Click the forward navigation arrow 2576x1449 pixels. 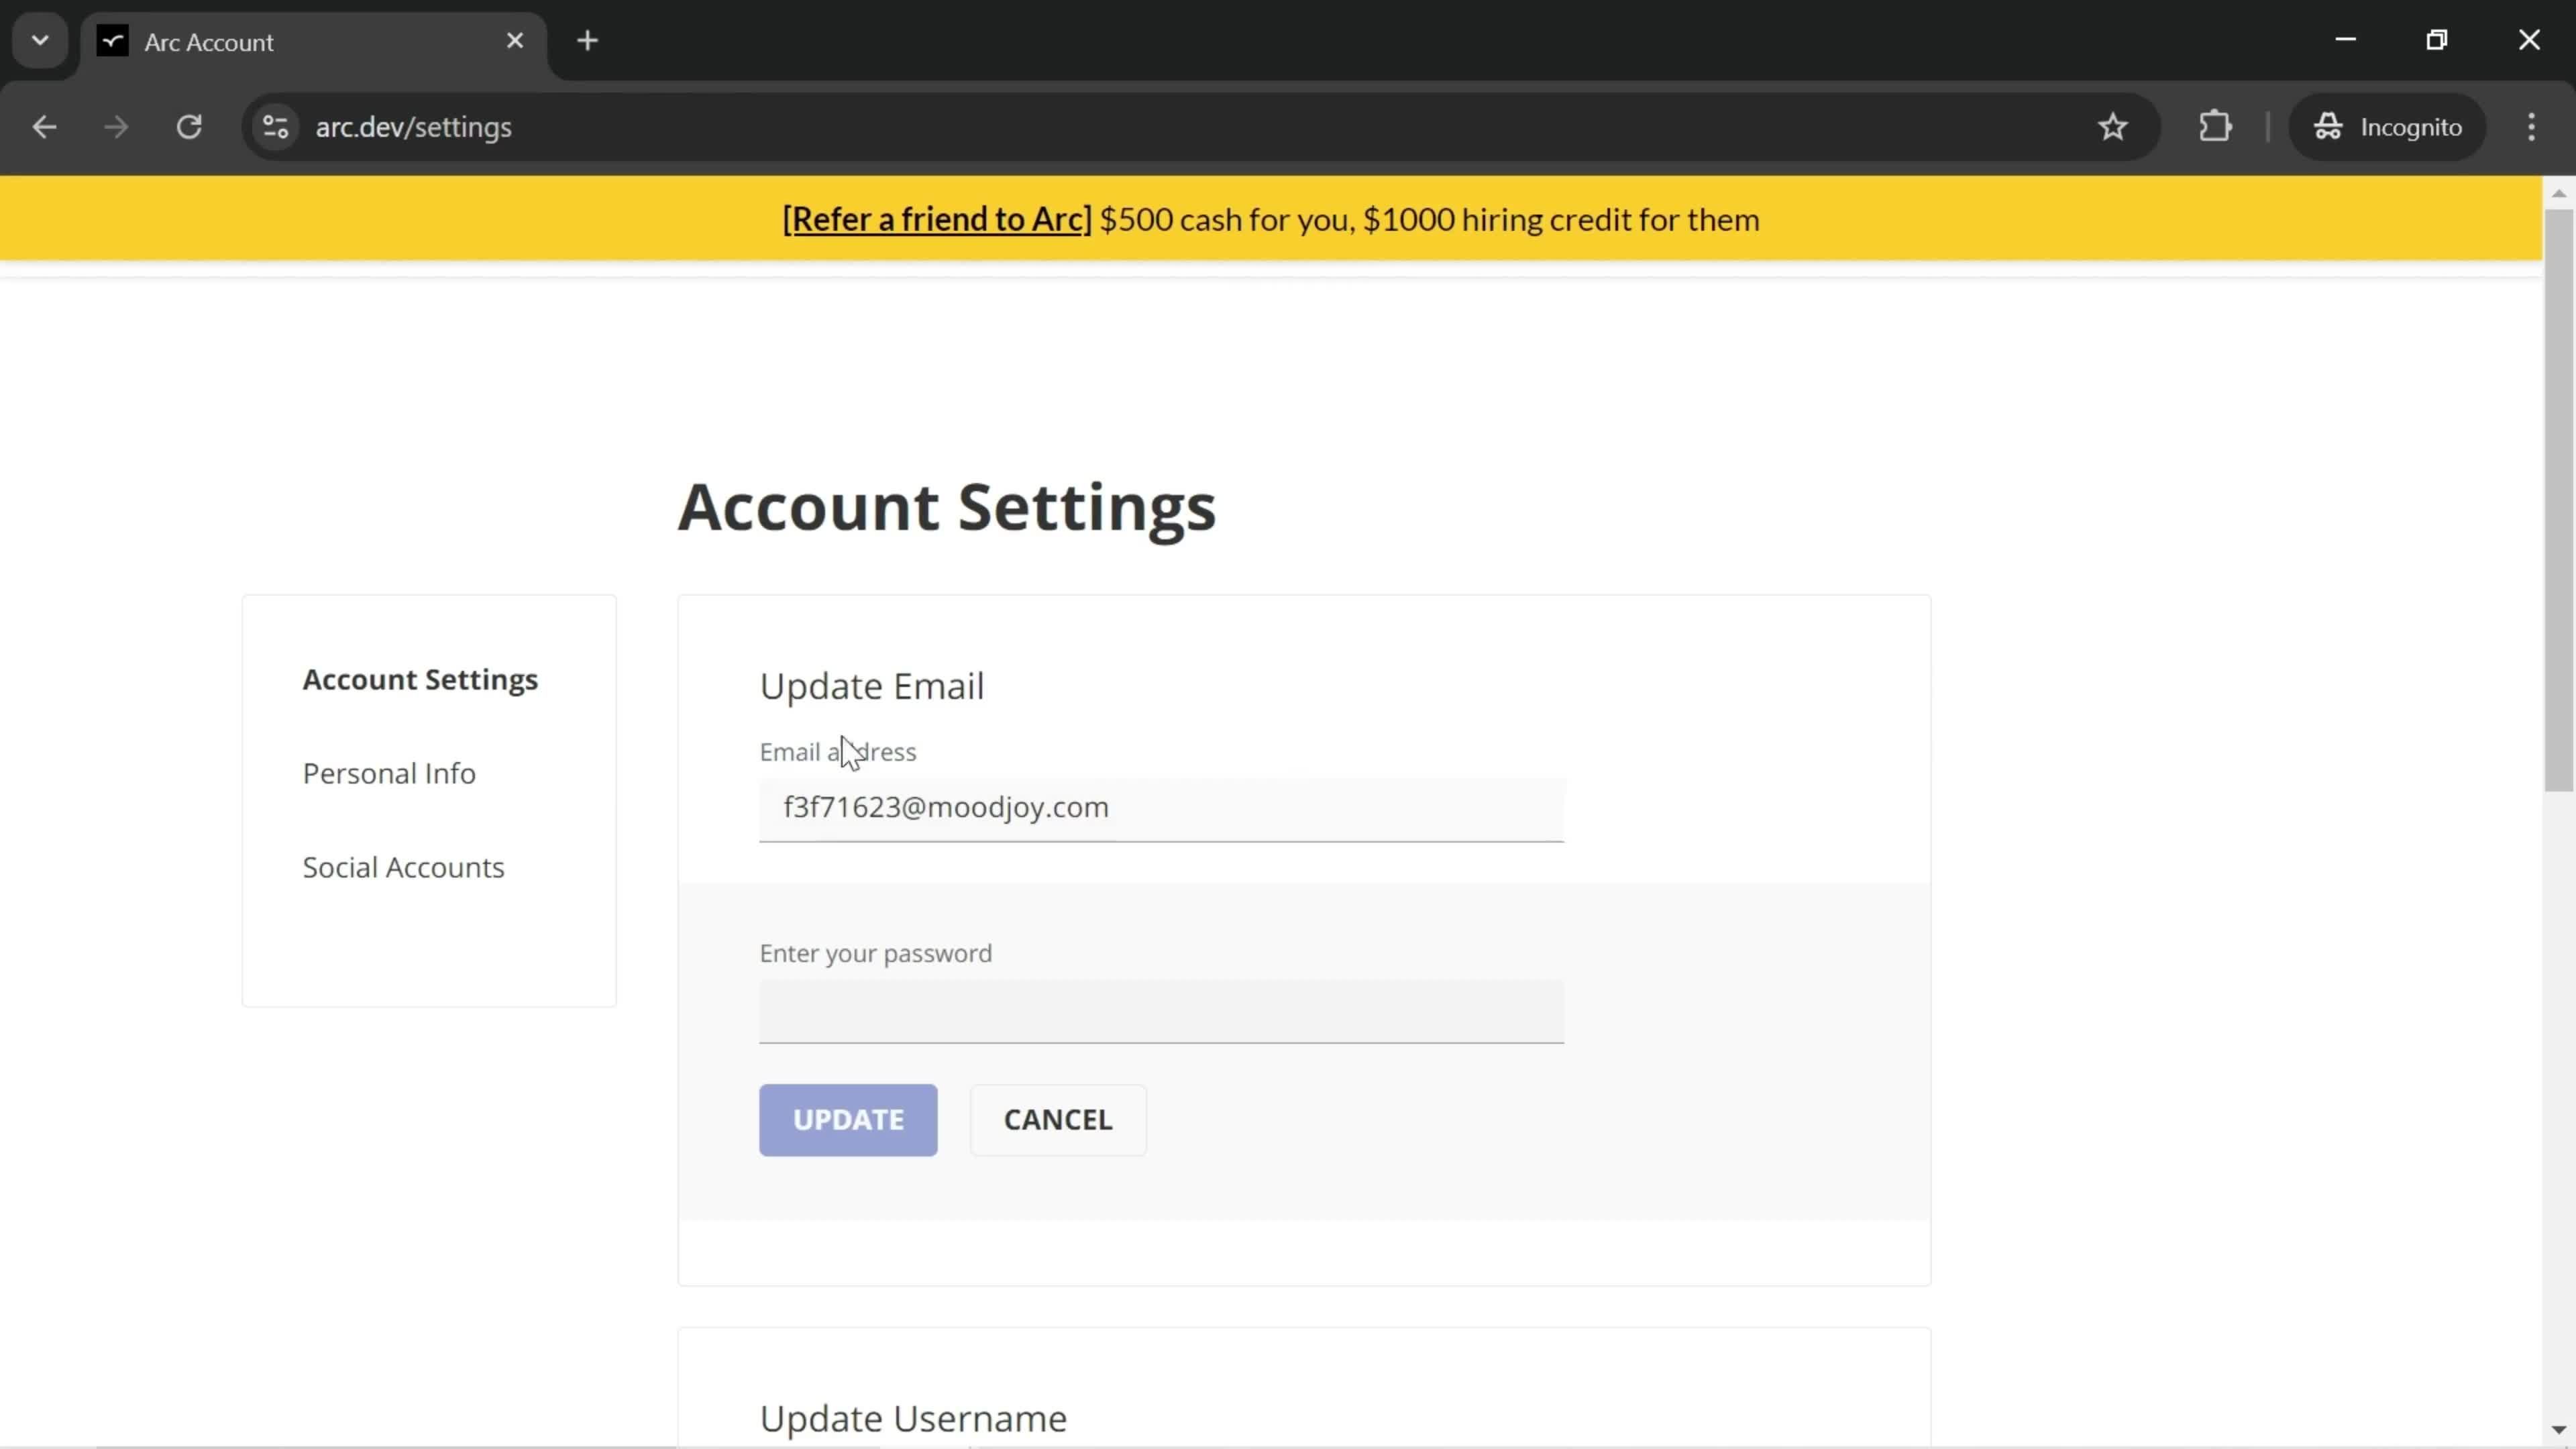click(x=115, y=125)
